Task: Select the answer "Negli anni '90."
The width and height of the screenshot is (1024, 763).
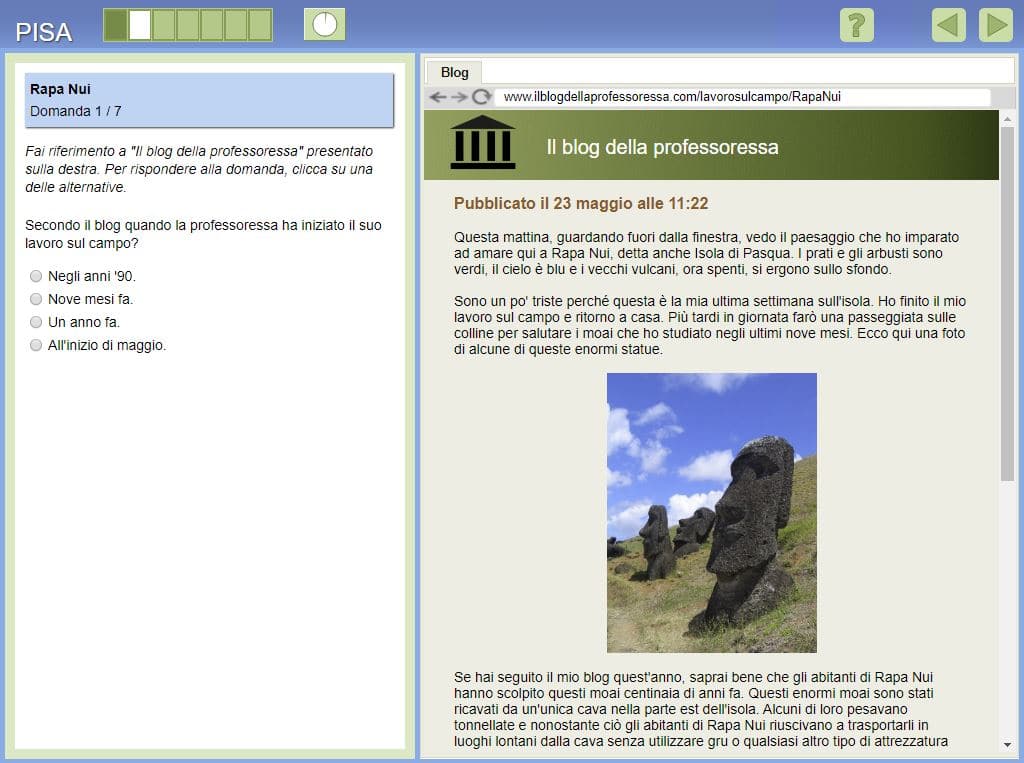Action: pyautogui.click(x=37, y=276)
